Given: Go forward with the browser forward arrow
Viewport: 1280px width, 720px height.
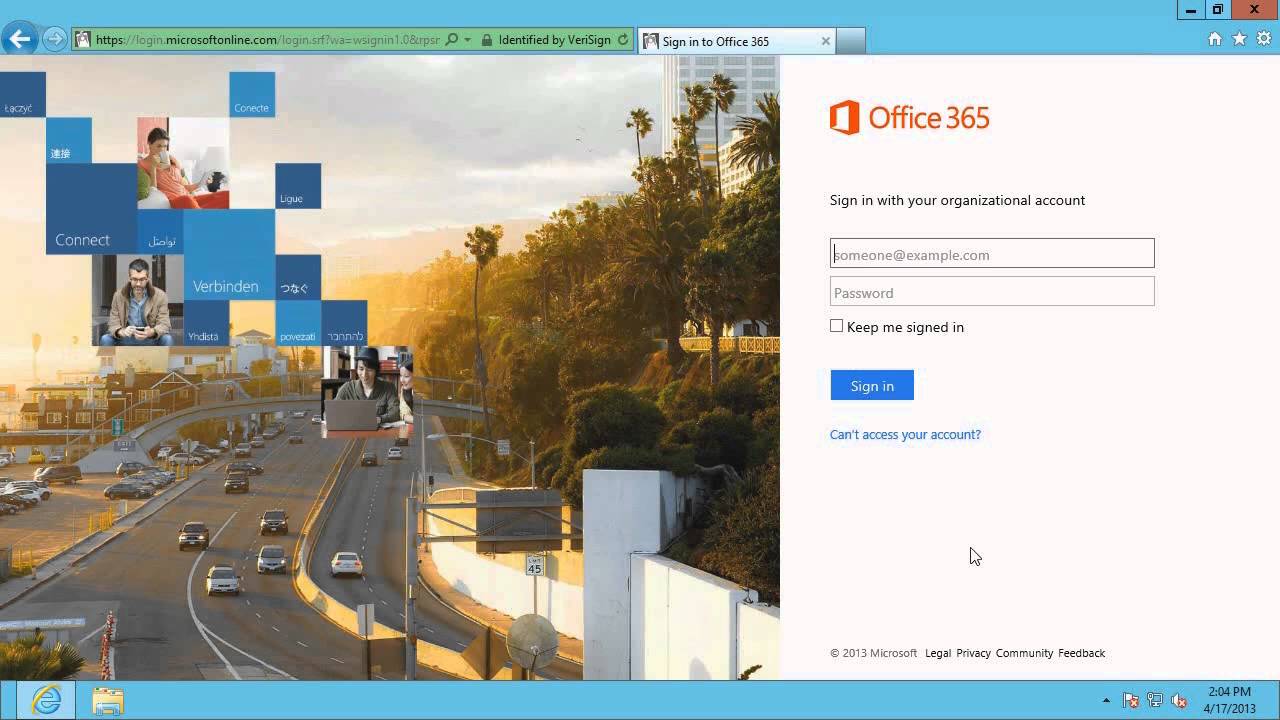Looking at the screenshot, I should coord(55,40).
